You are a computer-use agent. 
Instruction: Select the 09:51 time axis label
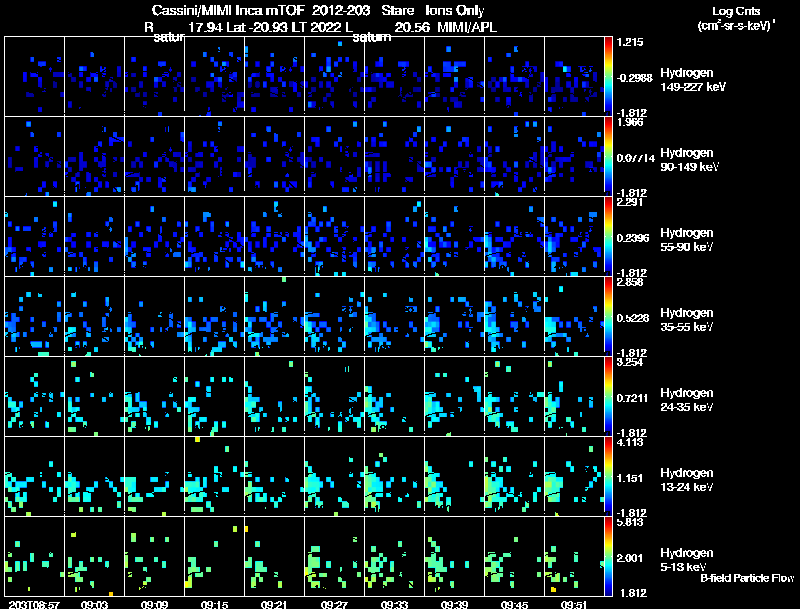pos(574,604)
